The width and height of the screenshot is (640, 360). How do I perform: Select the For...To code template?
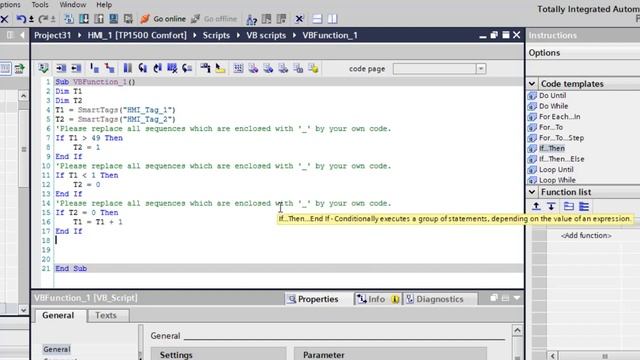[x=551, y=127]
